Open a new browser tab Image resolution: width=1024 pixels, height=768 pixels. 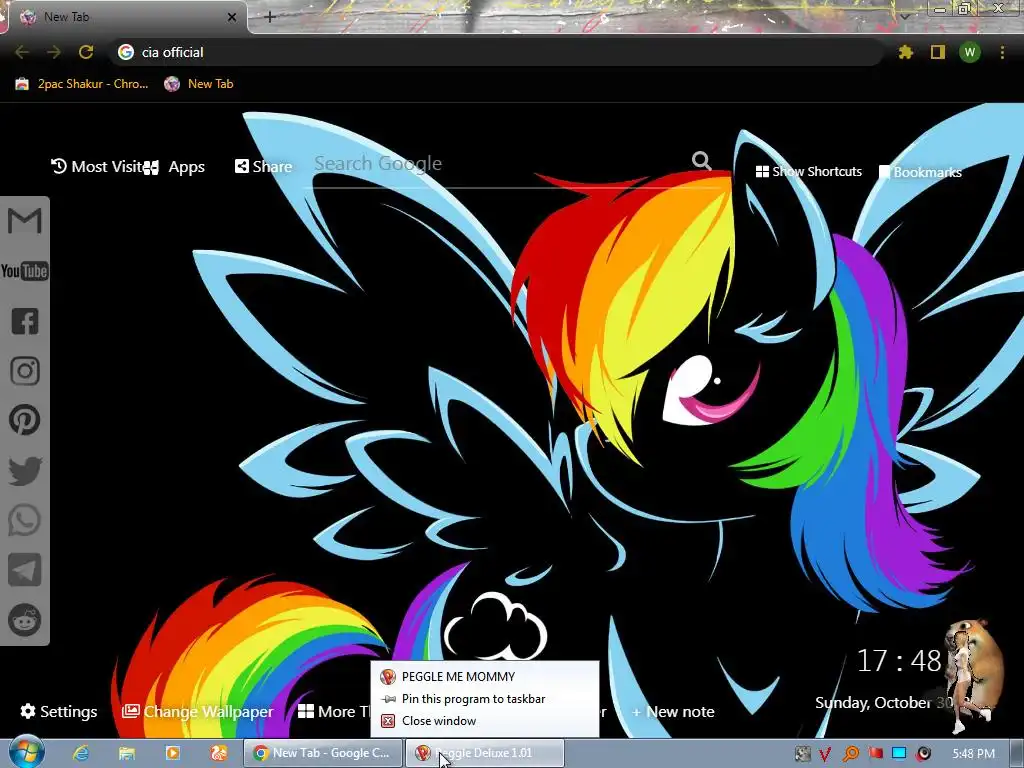pyautogui.click(x=270, y=17)
